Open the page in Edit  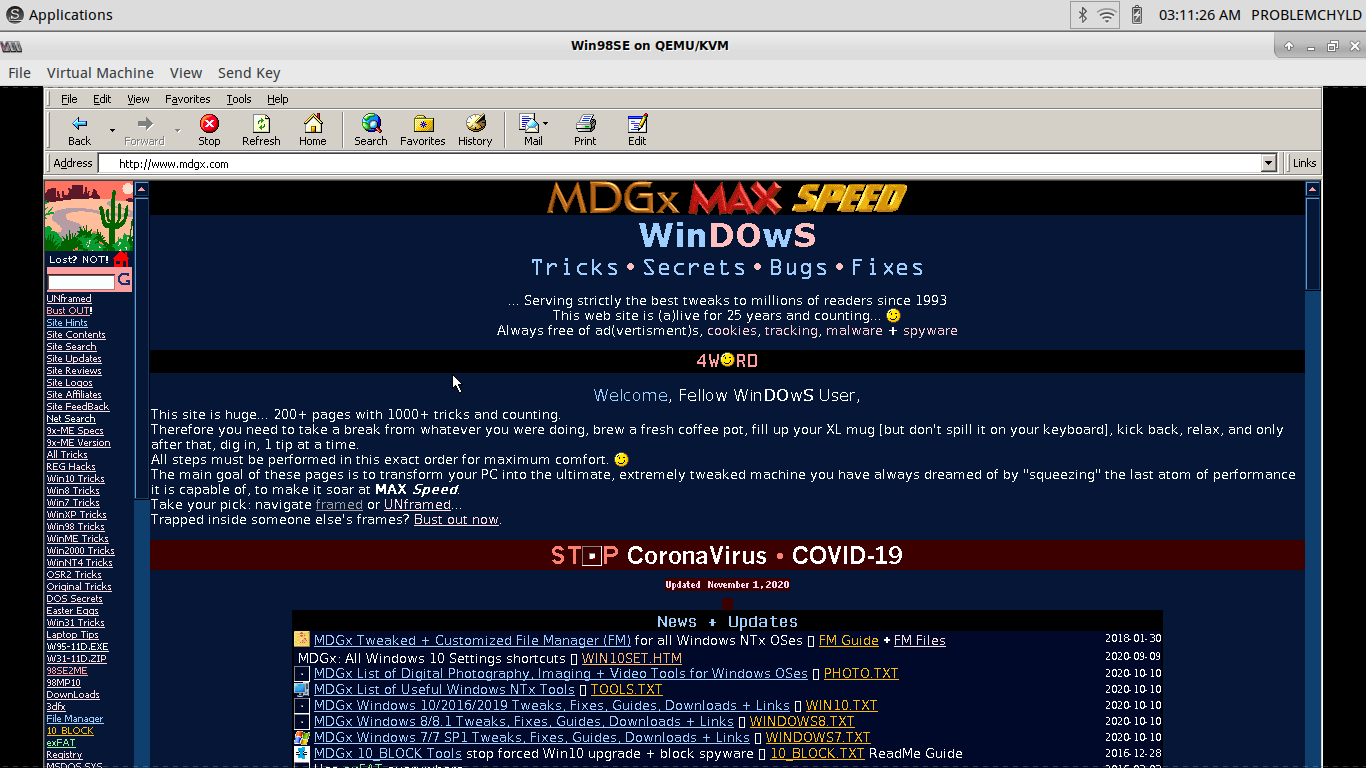pyautogui.click(x=637, y=130)
